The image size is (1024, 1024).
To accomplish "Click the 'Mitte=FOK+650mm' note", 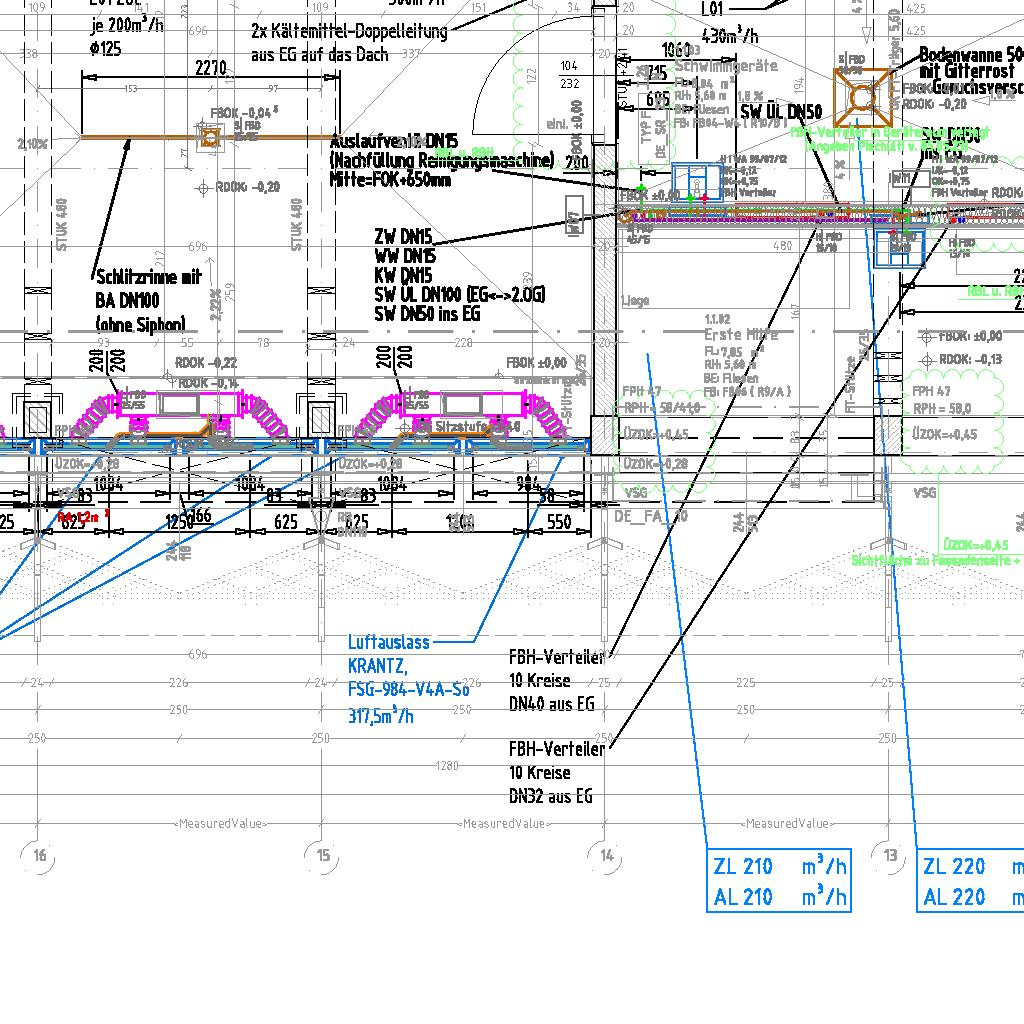I will (x=391, y=179).
